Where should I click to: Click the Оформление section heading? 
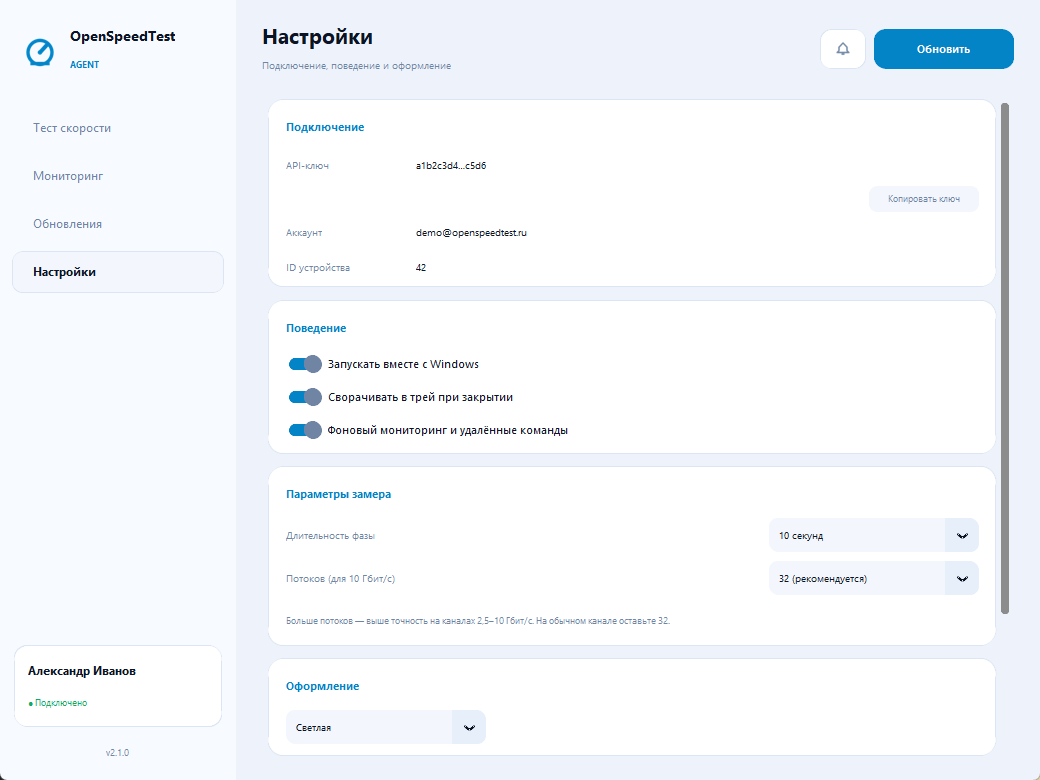tap(322, 686)
